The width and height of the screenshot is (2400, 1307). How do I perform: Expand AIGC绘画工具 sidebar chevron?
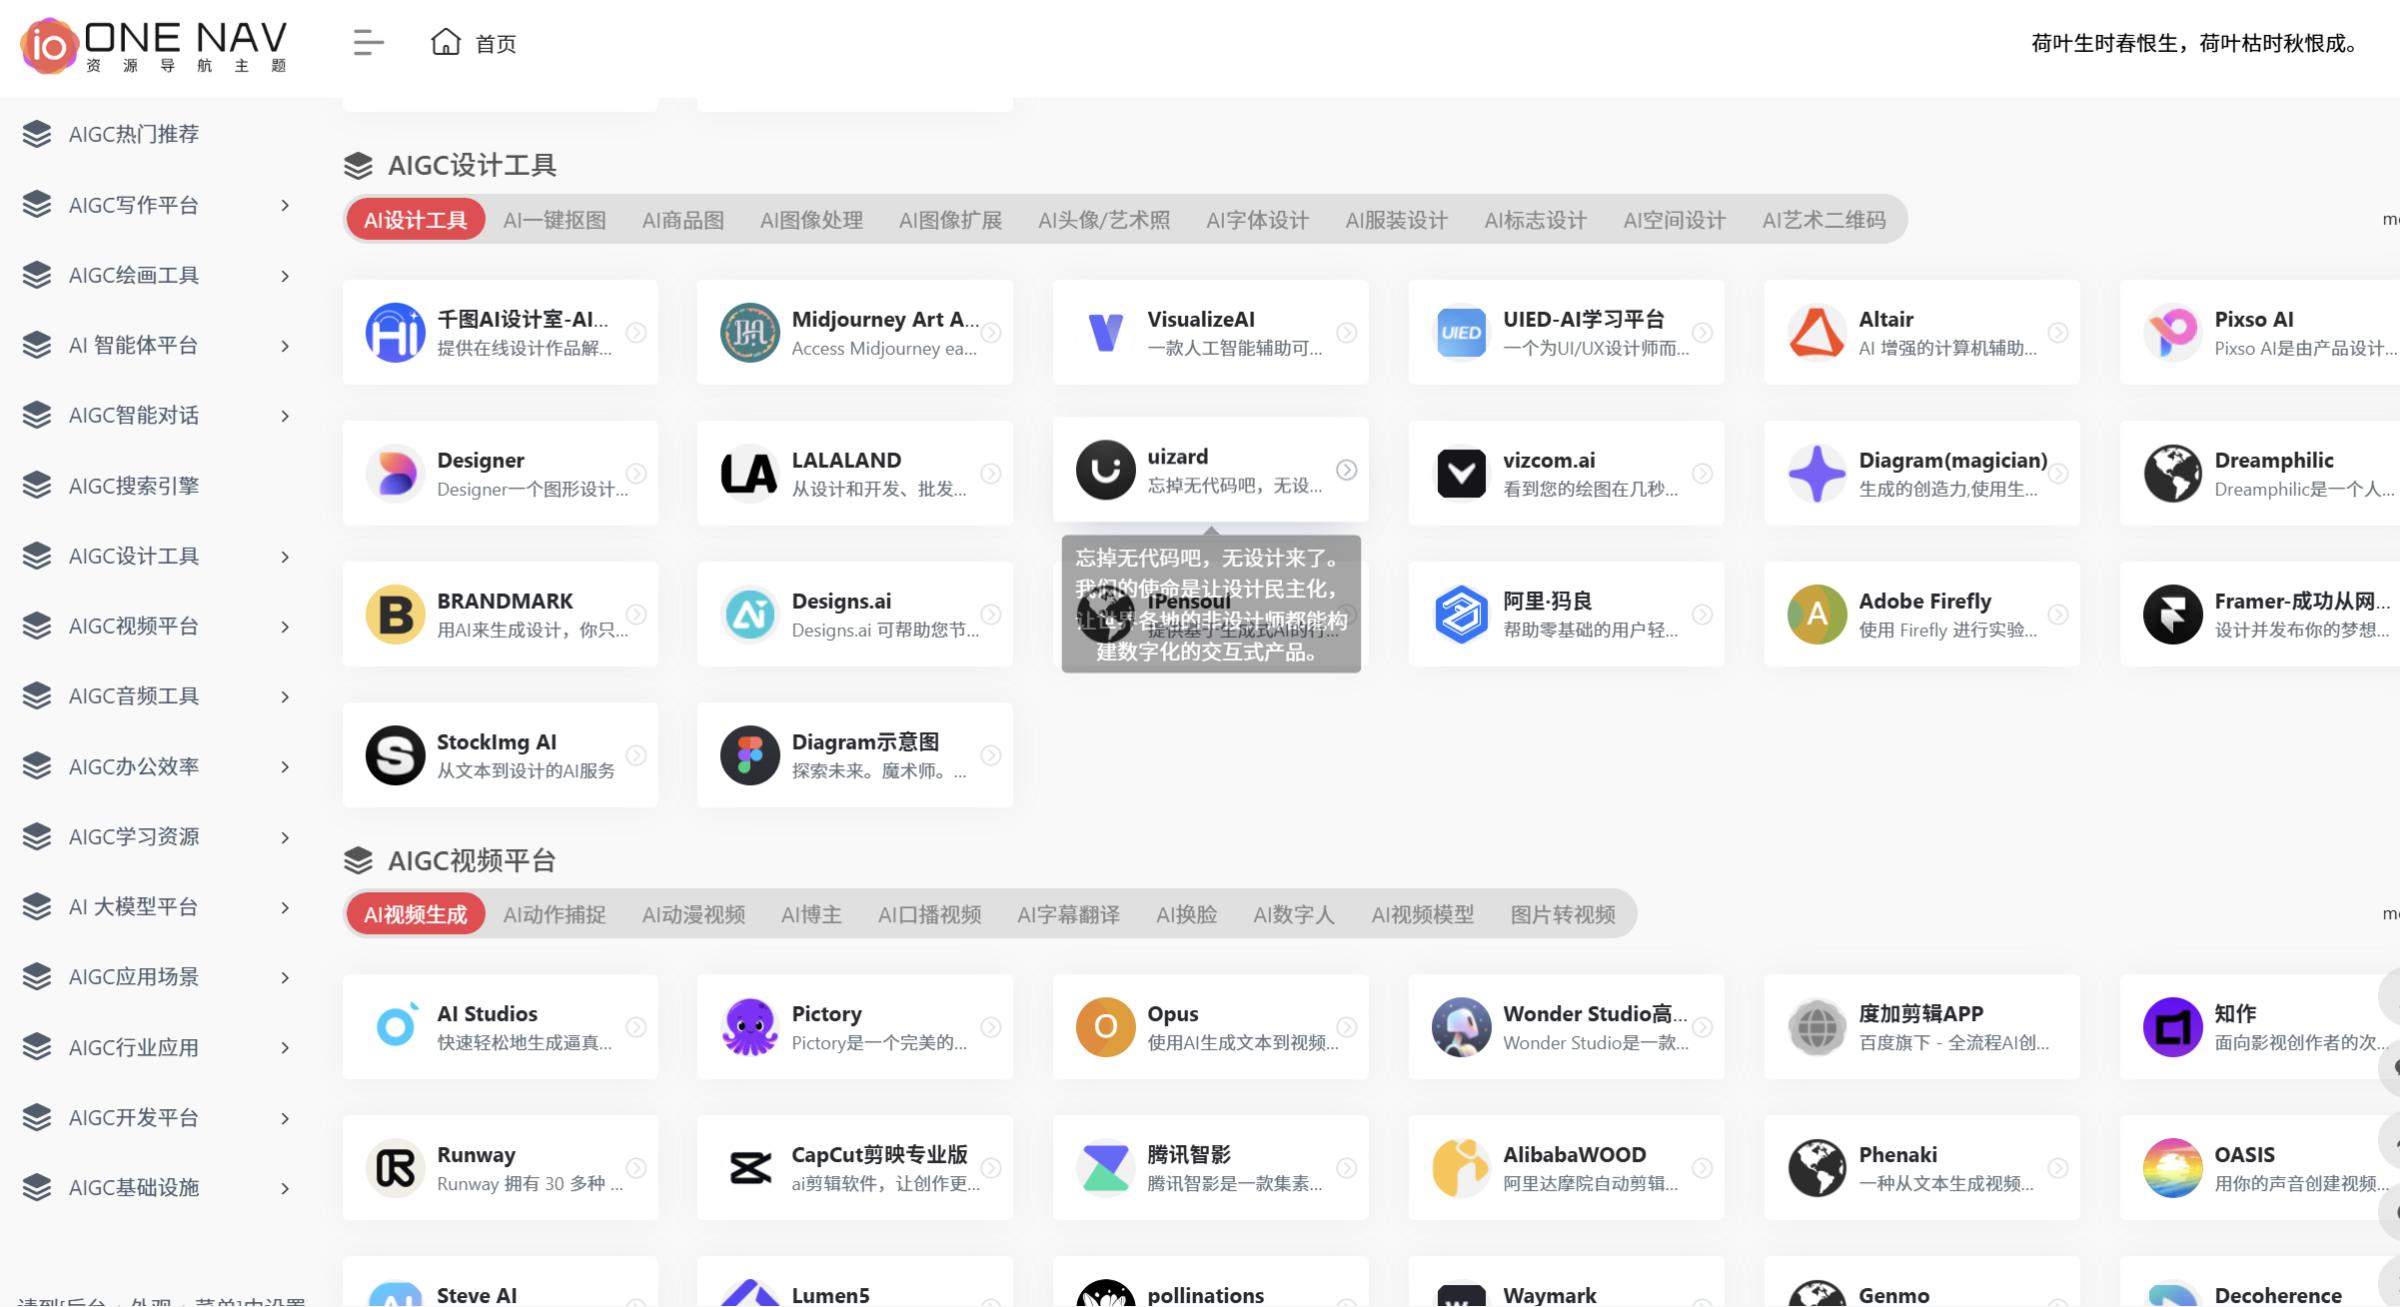[x=285, y=275]
